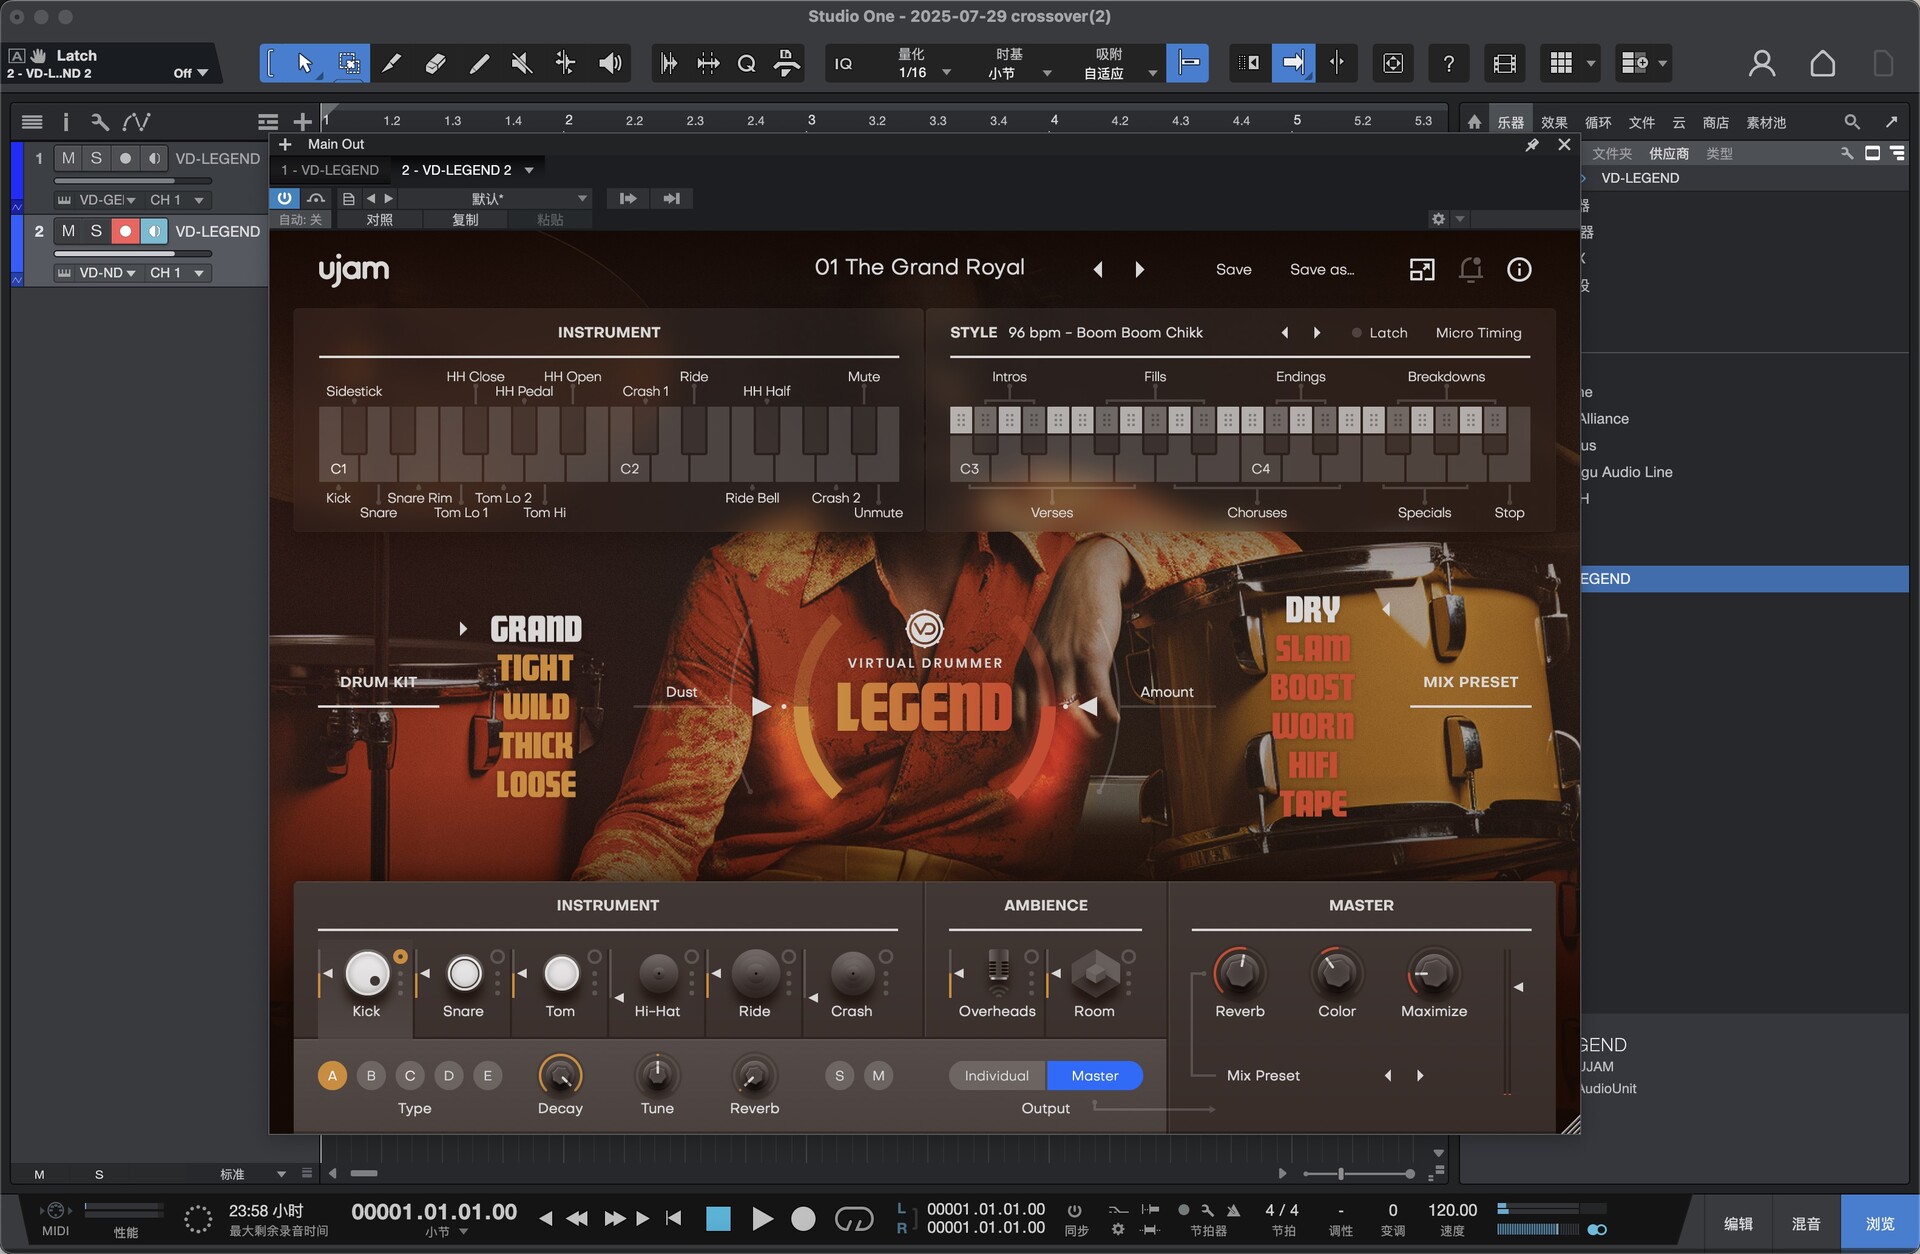1920x1254 pixels.
Task: Open the 商店 browser tab
Action: click(1716, 122)
